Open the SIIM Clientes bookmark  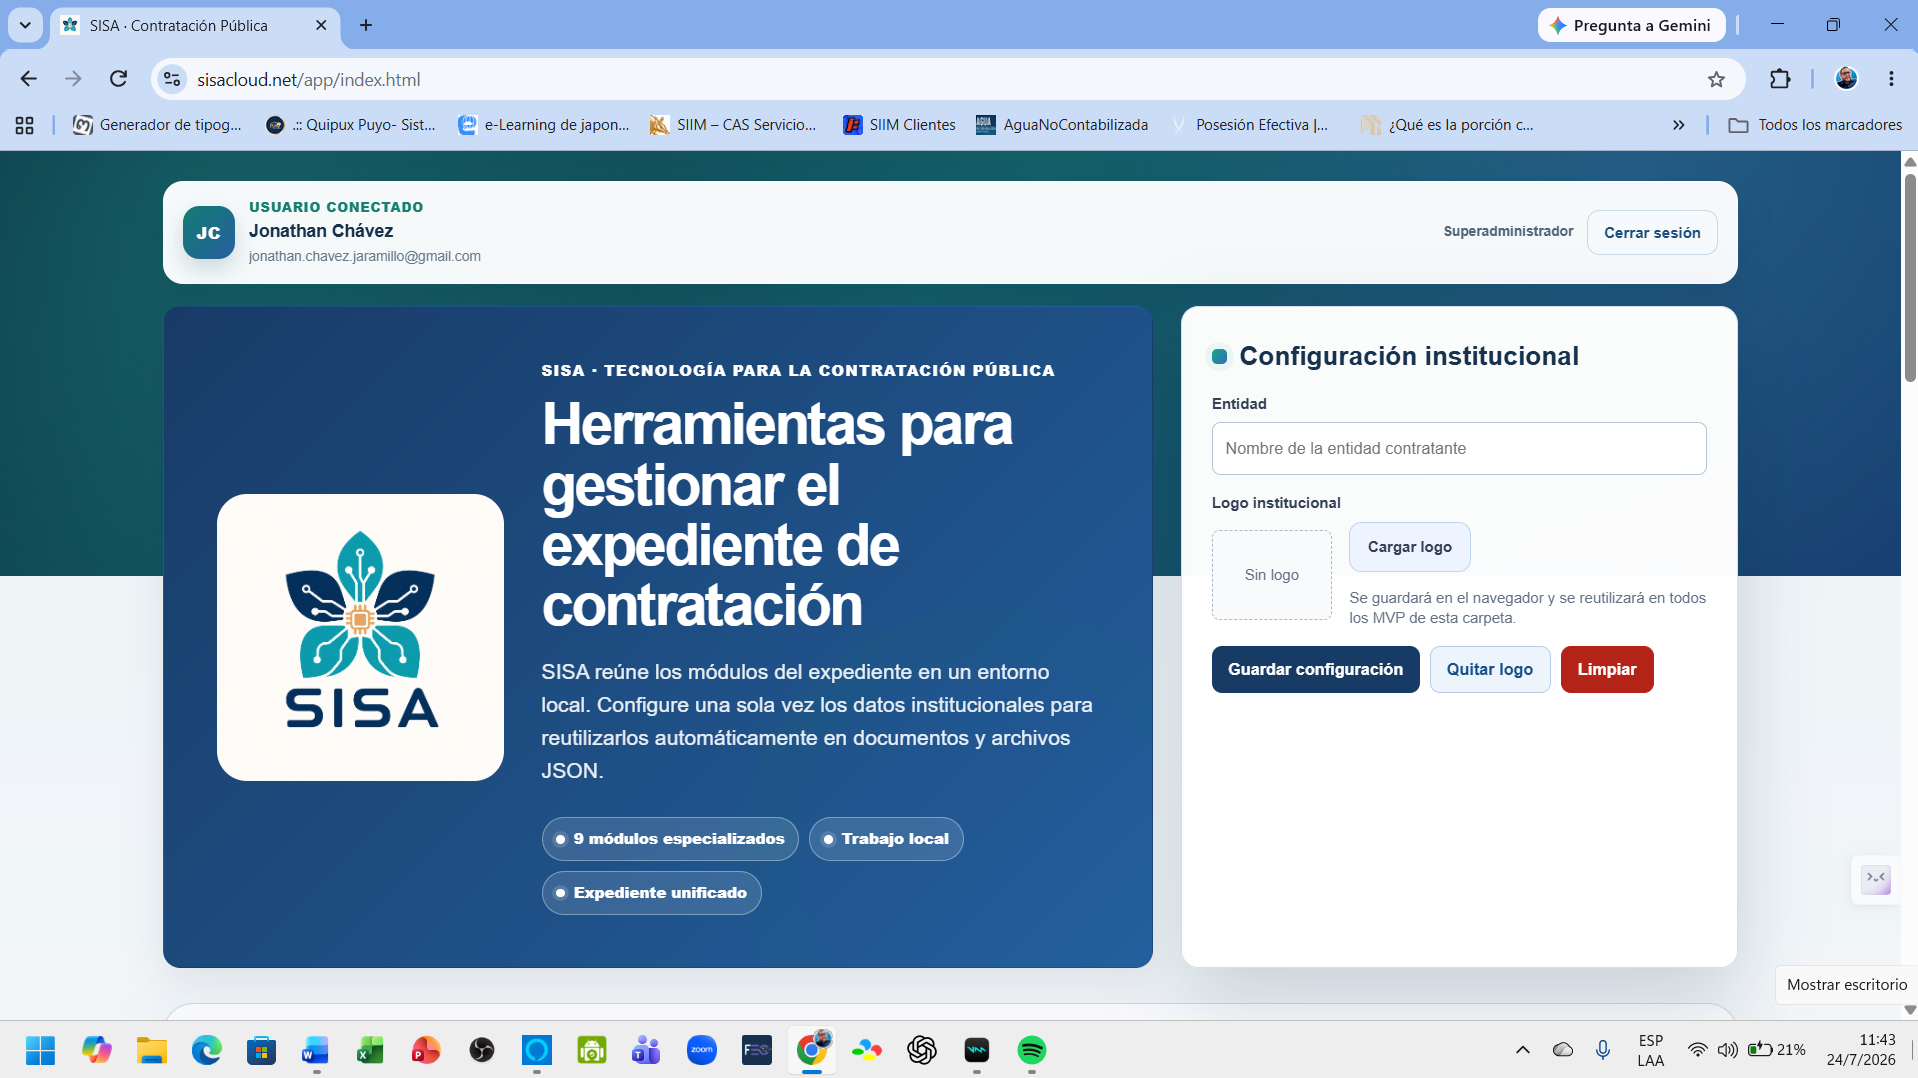[899, 125]
